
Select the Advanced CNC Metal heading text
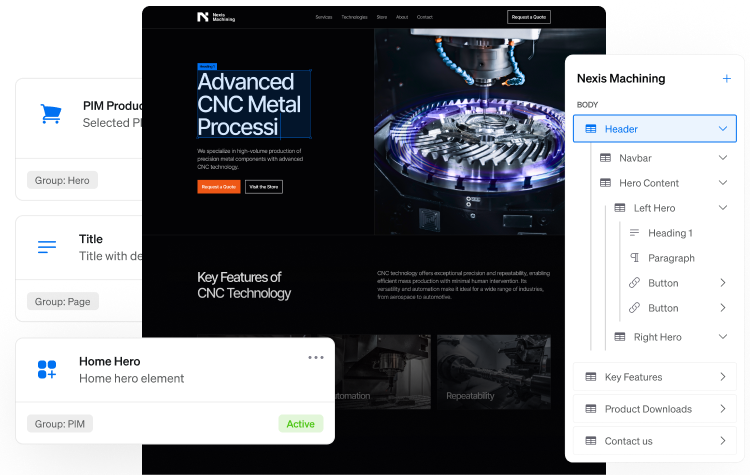[x=254, y=104]
